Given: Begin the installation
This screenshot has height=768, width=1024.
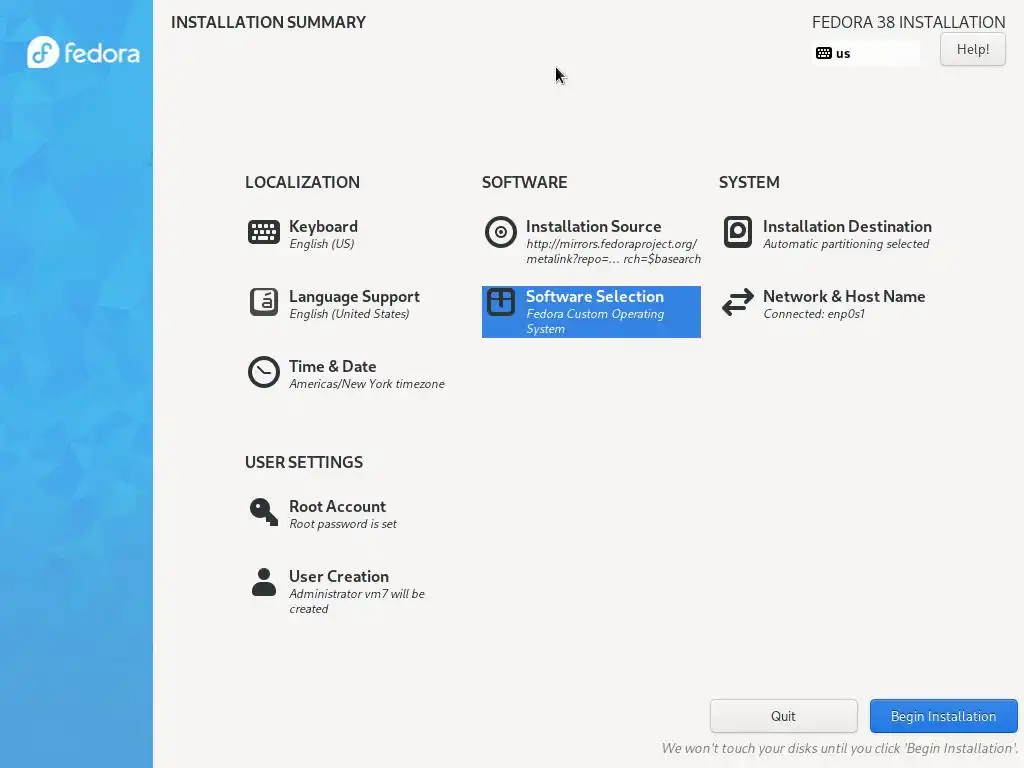Looking at the screenshot, I should click(x=944, y=716).
